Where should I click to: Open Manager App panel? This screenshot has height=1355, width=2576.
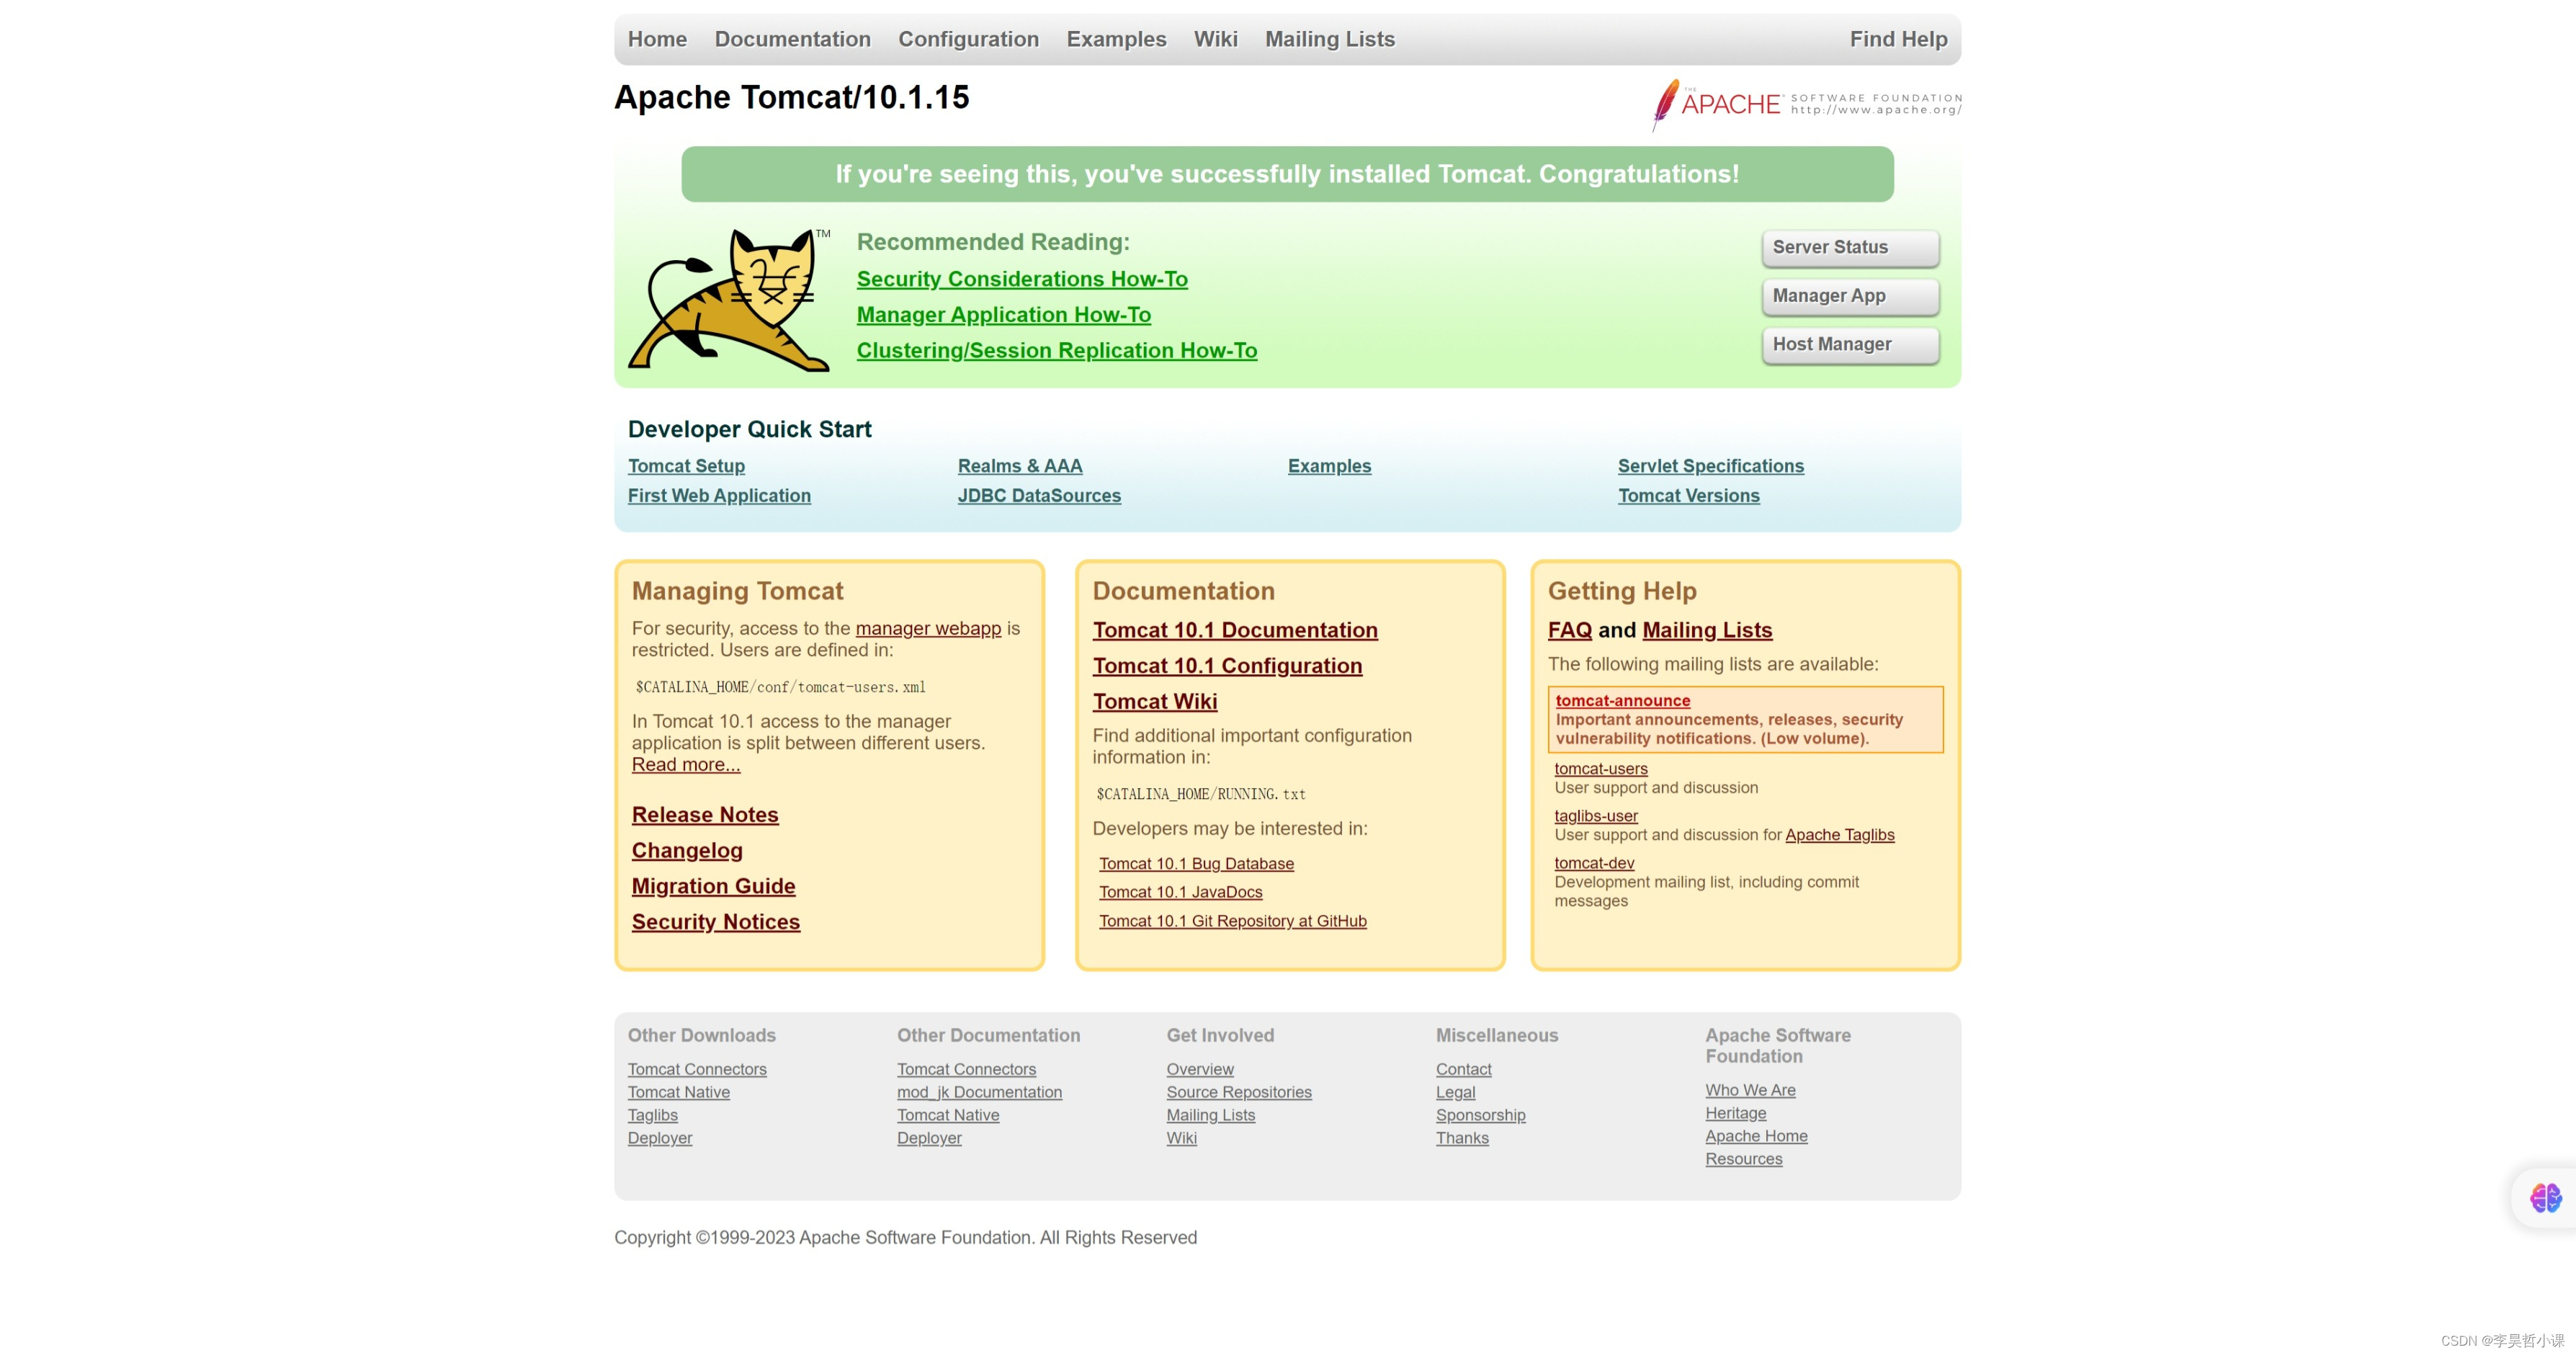(x=1848, y=293)
